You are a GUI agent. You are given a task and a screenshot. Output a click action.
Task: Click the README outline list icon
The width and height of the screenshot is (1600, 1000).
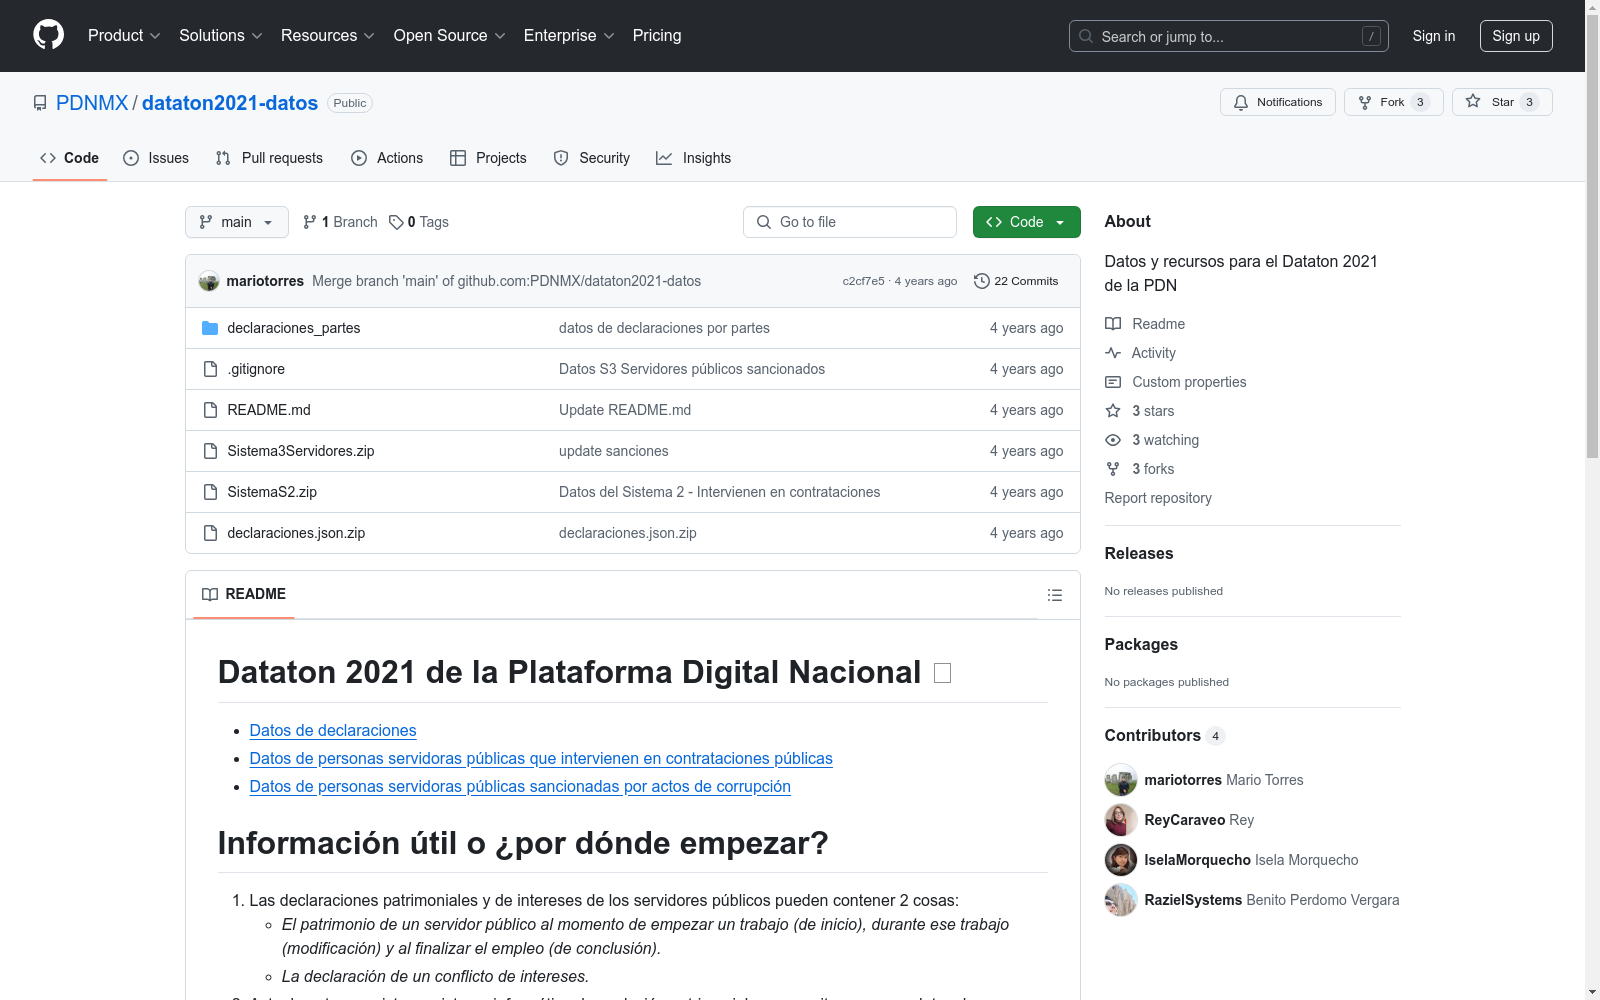point(1054,595)
